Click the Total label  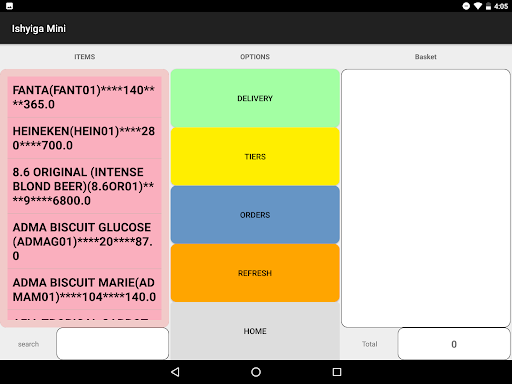click(370, 344)
